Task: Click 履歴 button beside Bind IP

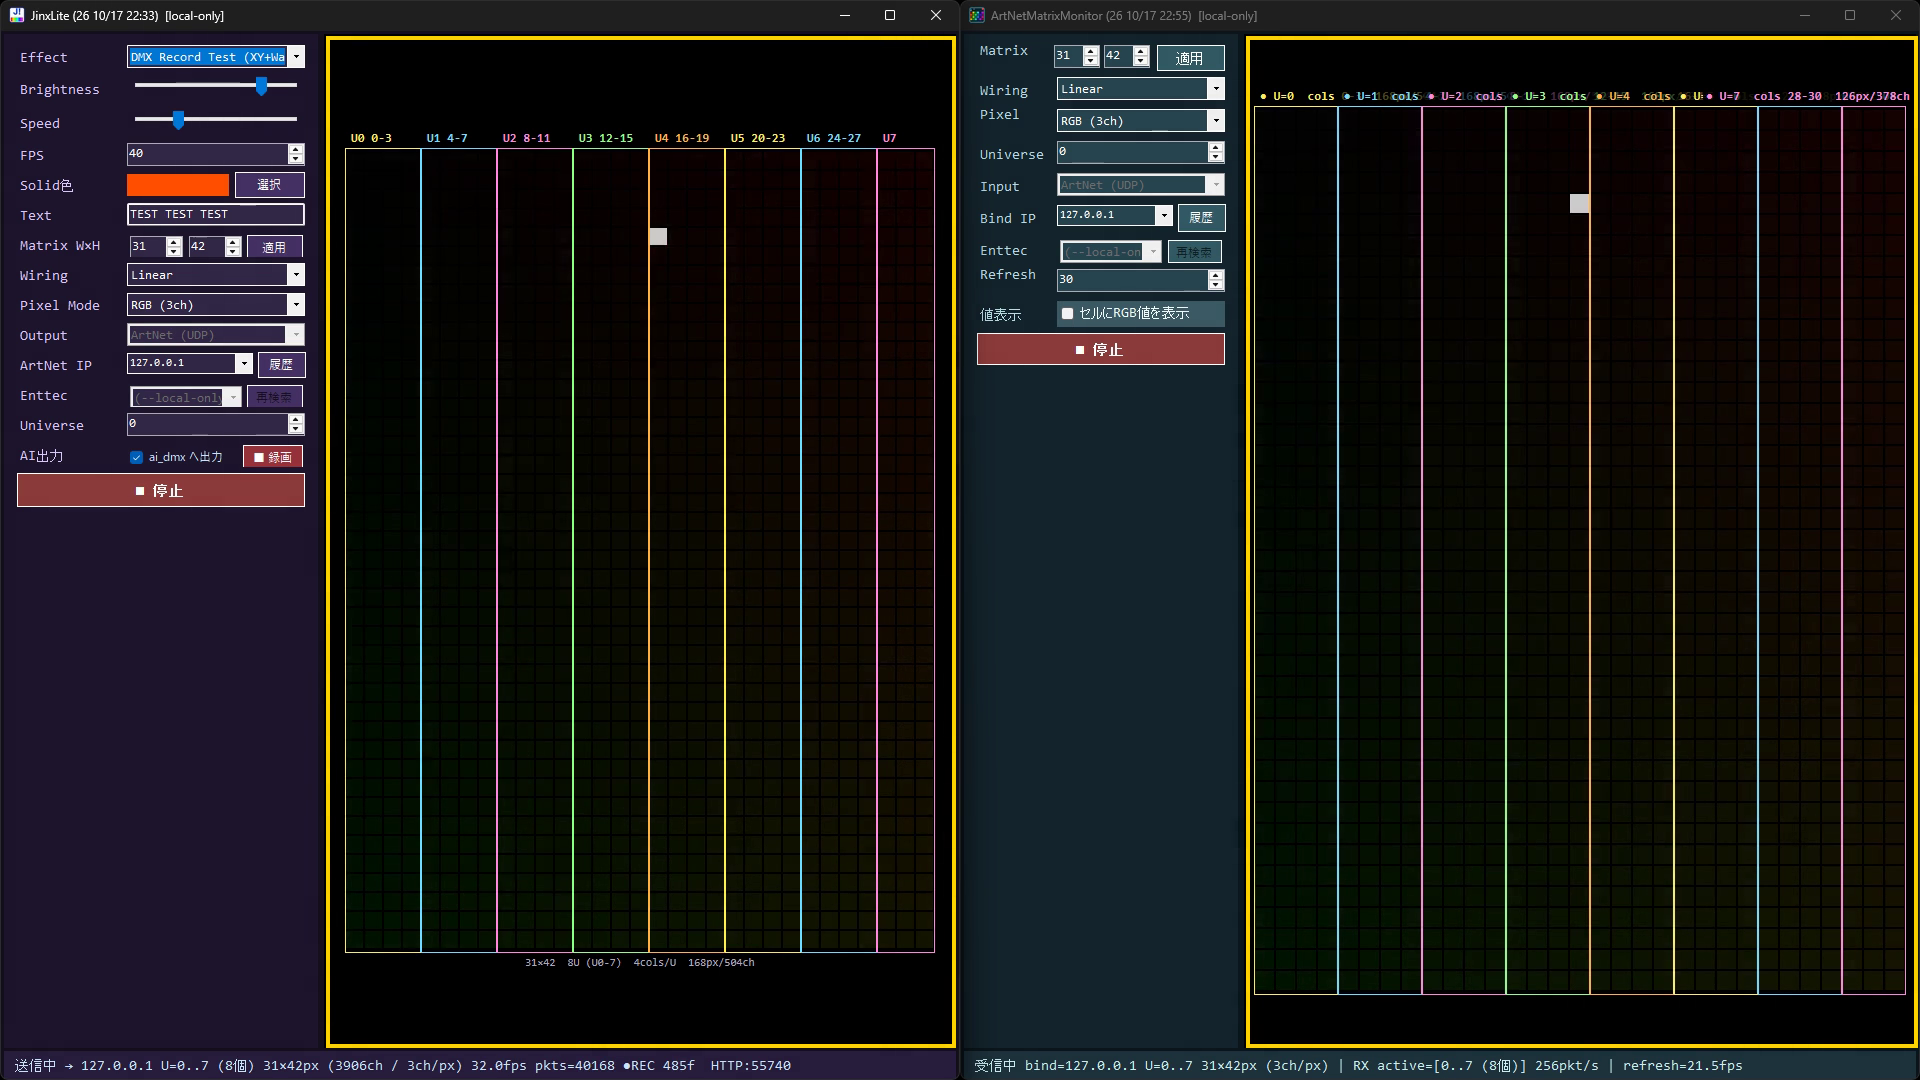Action: pos(1201,217)
